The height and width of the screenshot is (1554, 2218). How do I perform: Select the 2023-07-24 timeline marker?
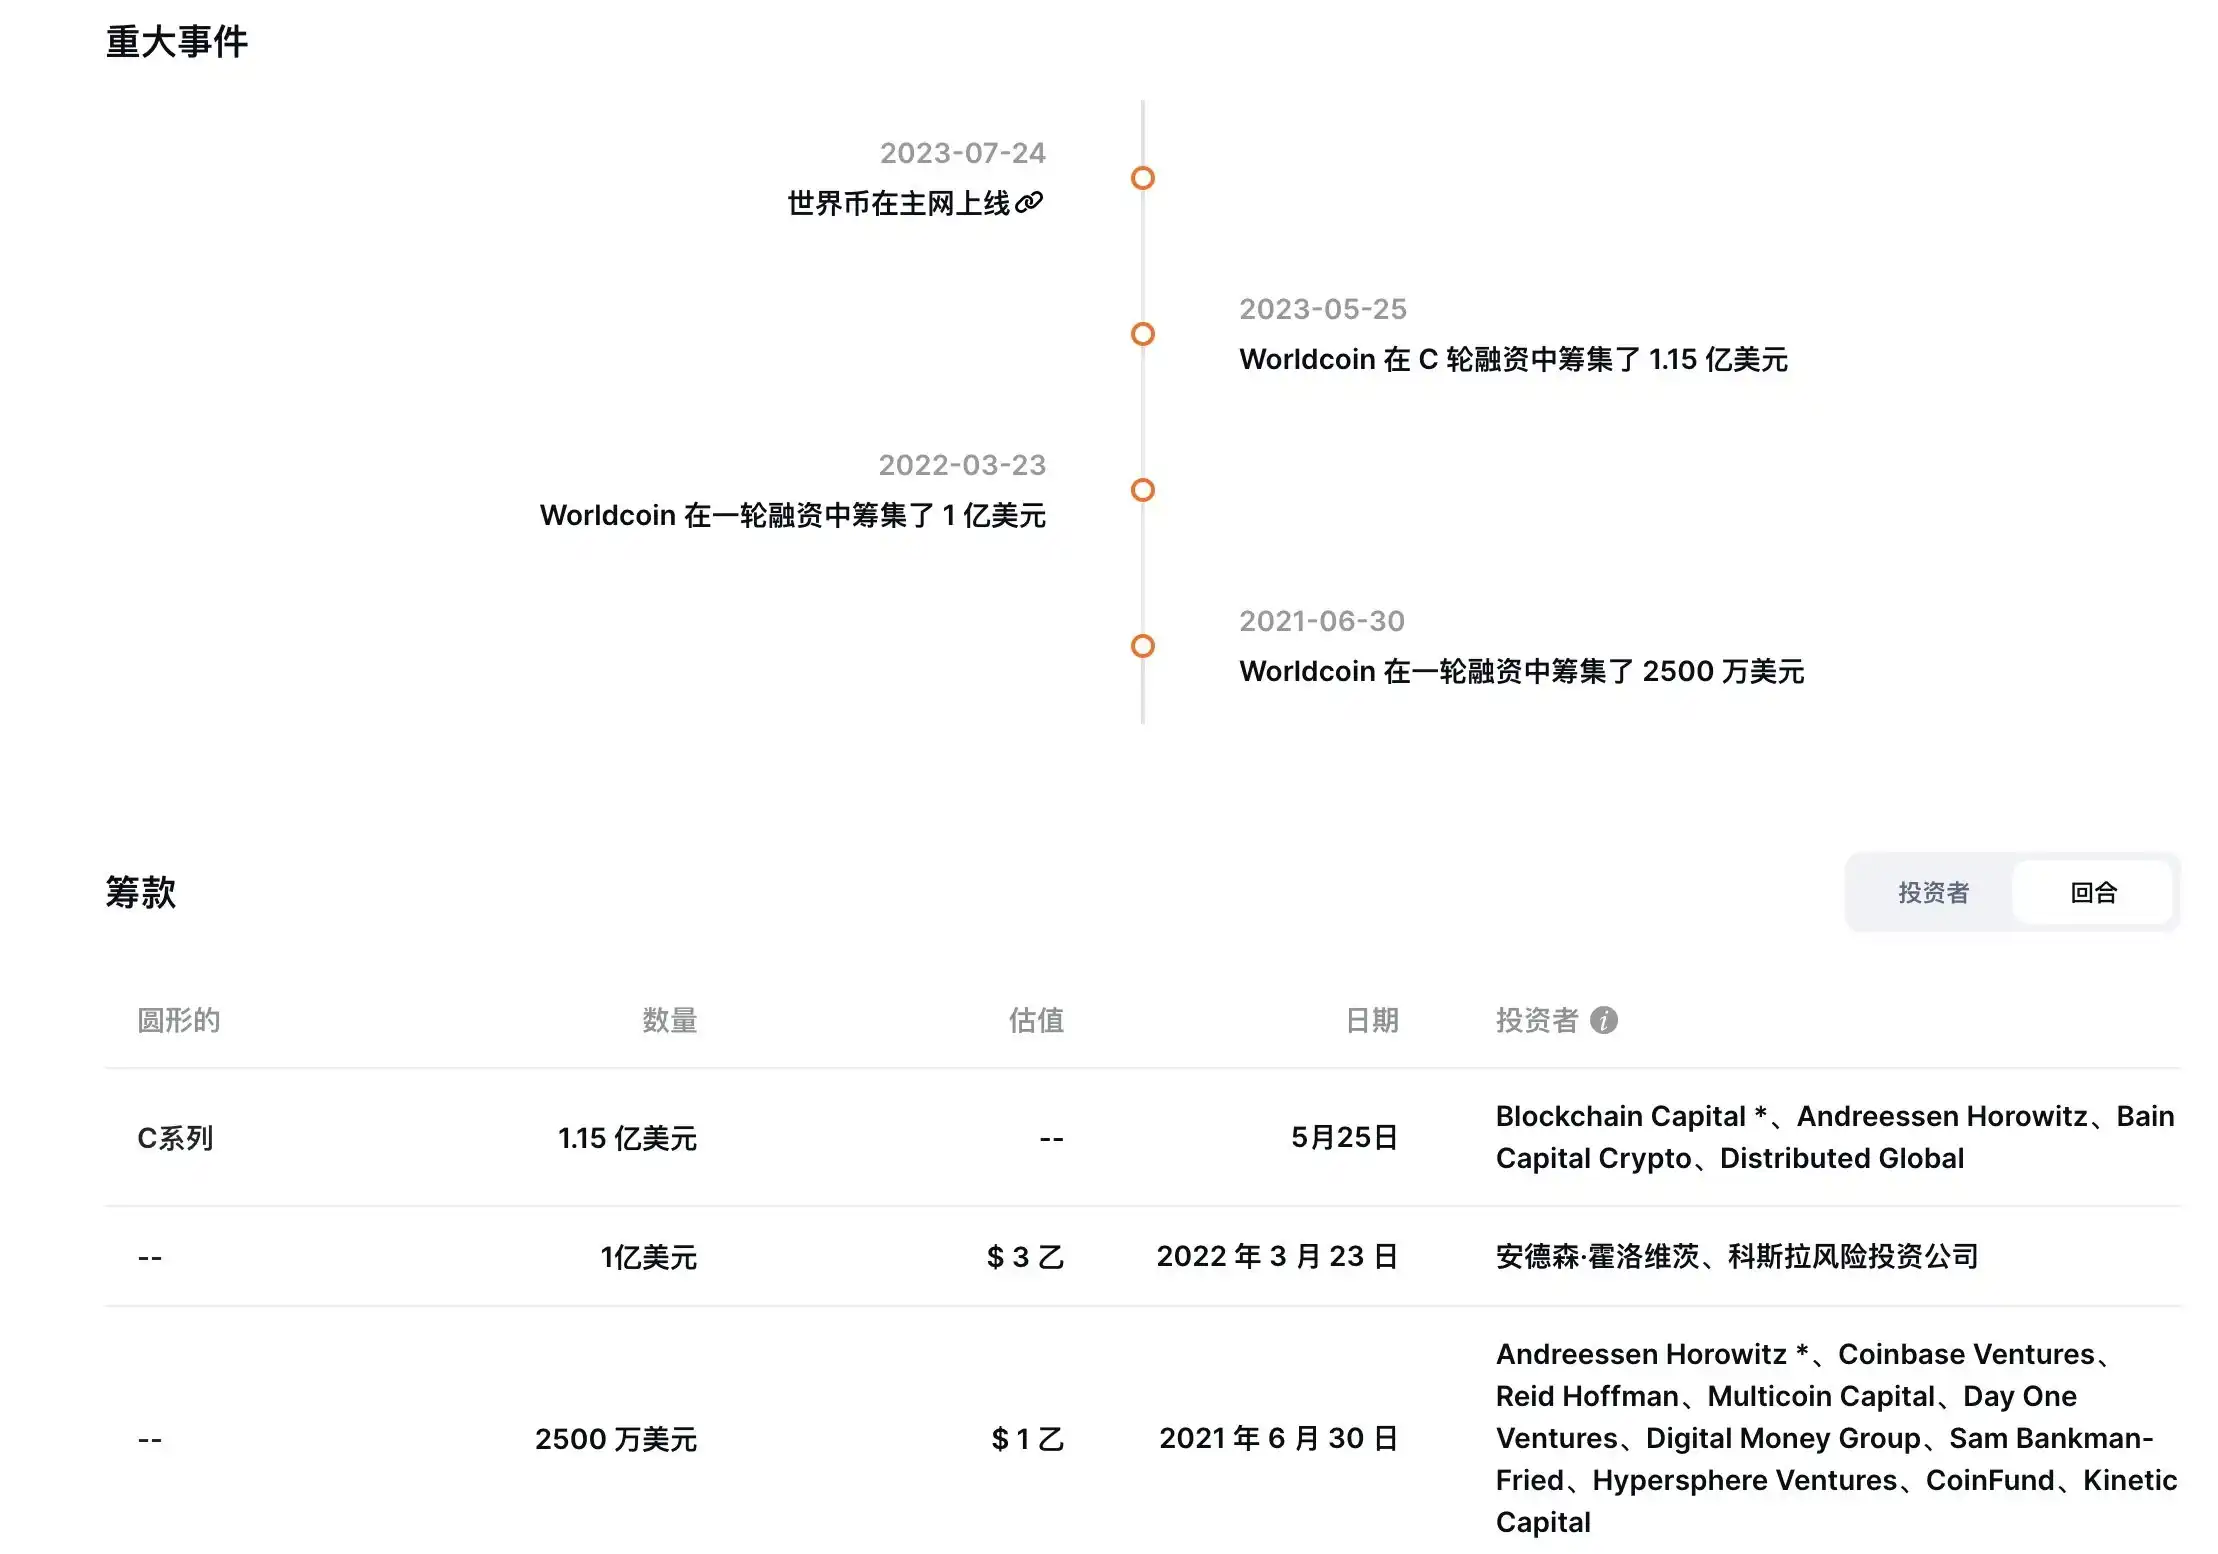(1142, 178)
